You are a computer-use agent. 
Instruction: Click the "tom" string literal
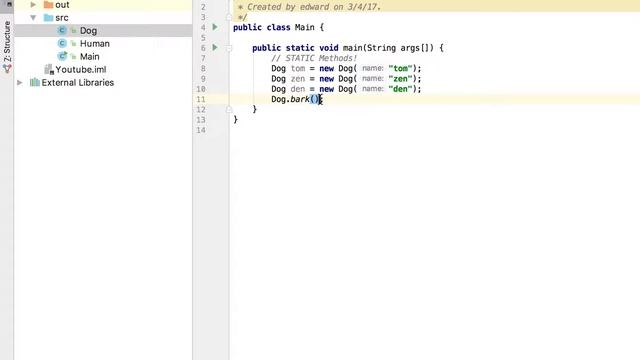(400, 69)
